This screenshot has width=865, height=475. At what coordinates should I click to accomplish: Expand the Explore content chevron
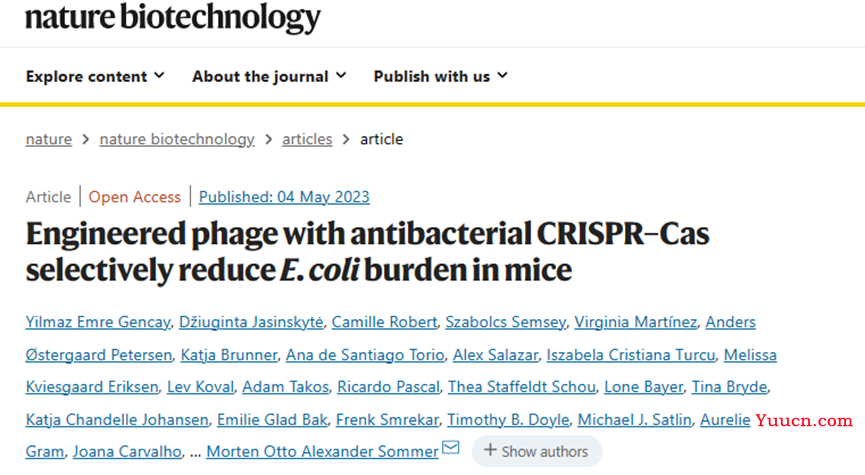(x=159, y=75)
